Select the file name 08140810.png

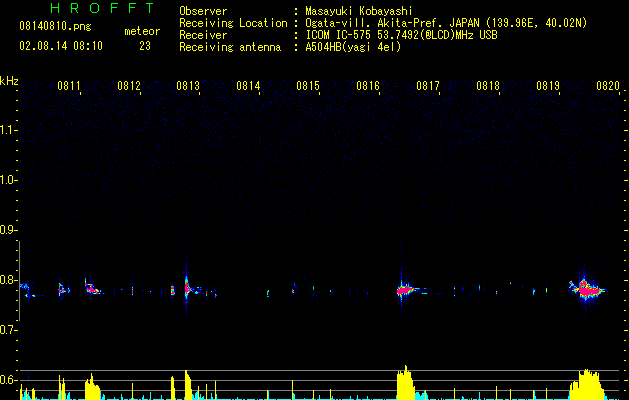click(55, 26)
